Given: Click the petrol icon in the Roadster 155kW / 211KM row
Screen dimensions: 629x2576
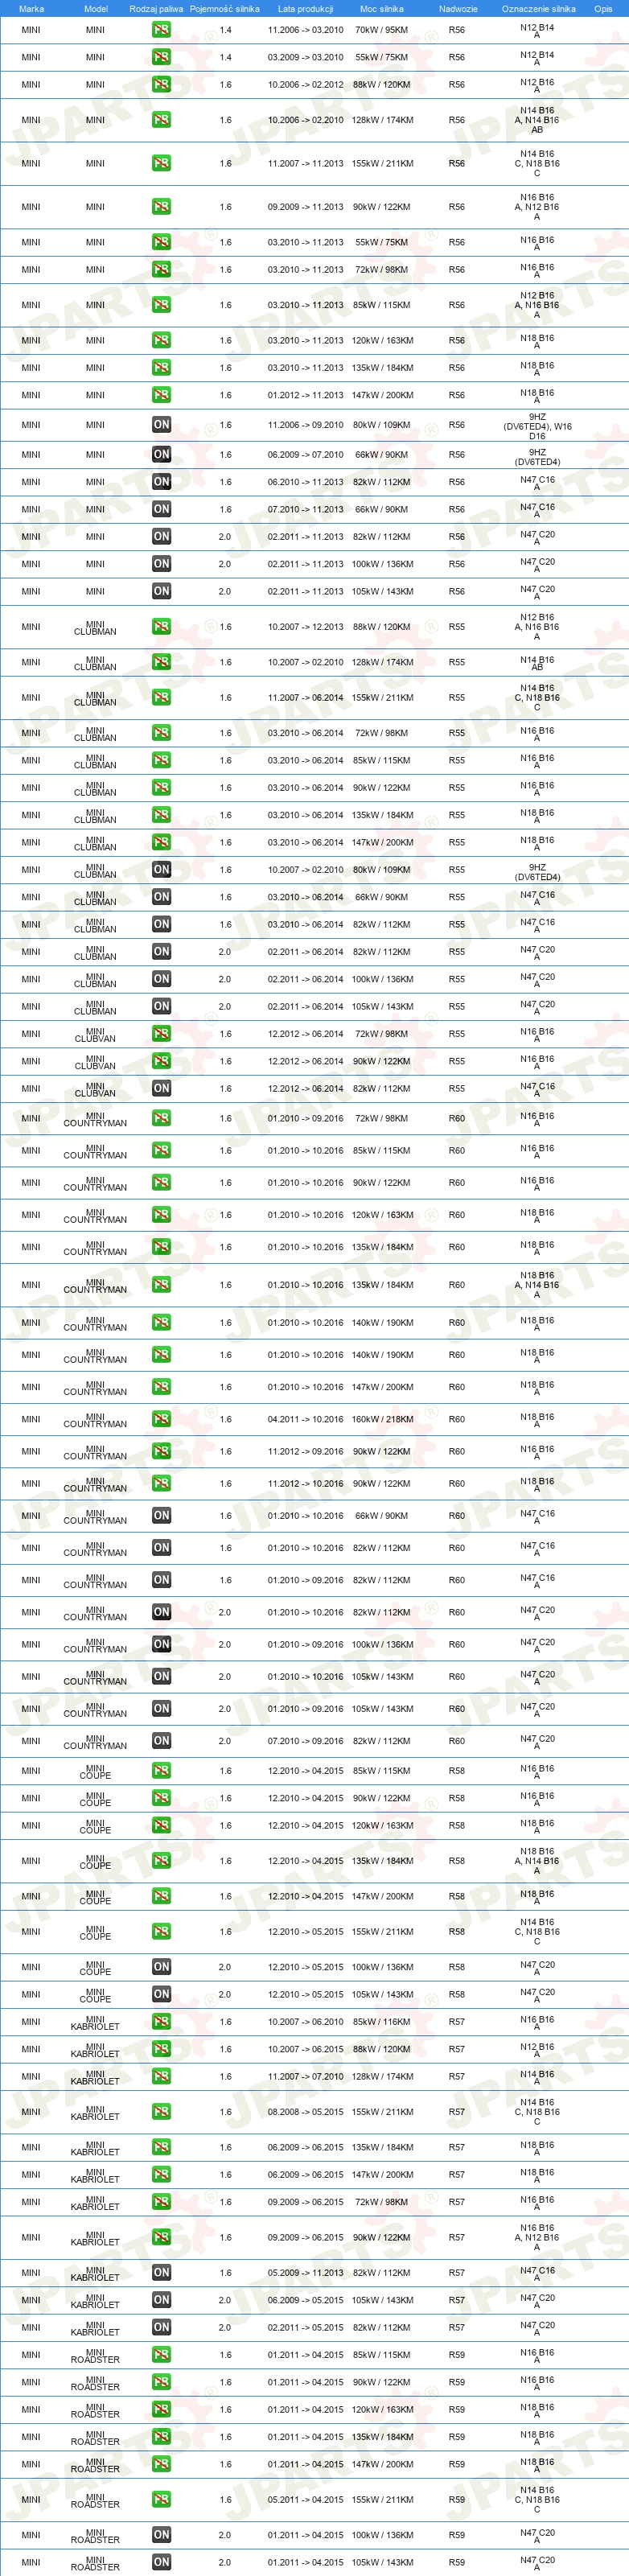Looking at the screenshot, I should click(161, 2500).
